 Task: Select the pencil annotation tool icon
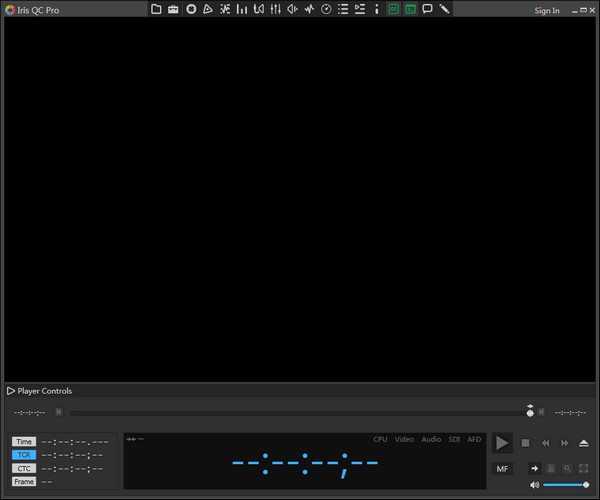pyautogui.click(x=444, y=9)
